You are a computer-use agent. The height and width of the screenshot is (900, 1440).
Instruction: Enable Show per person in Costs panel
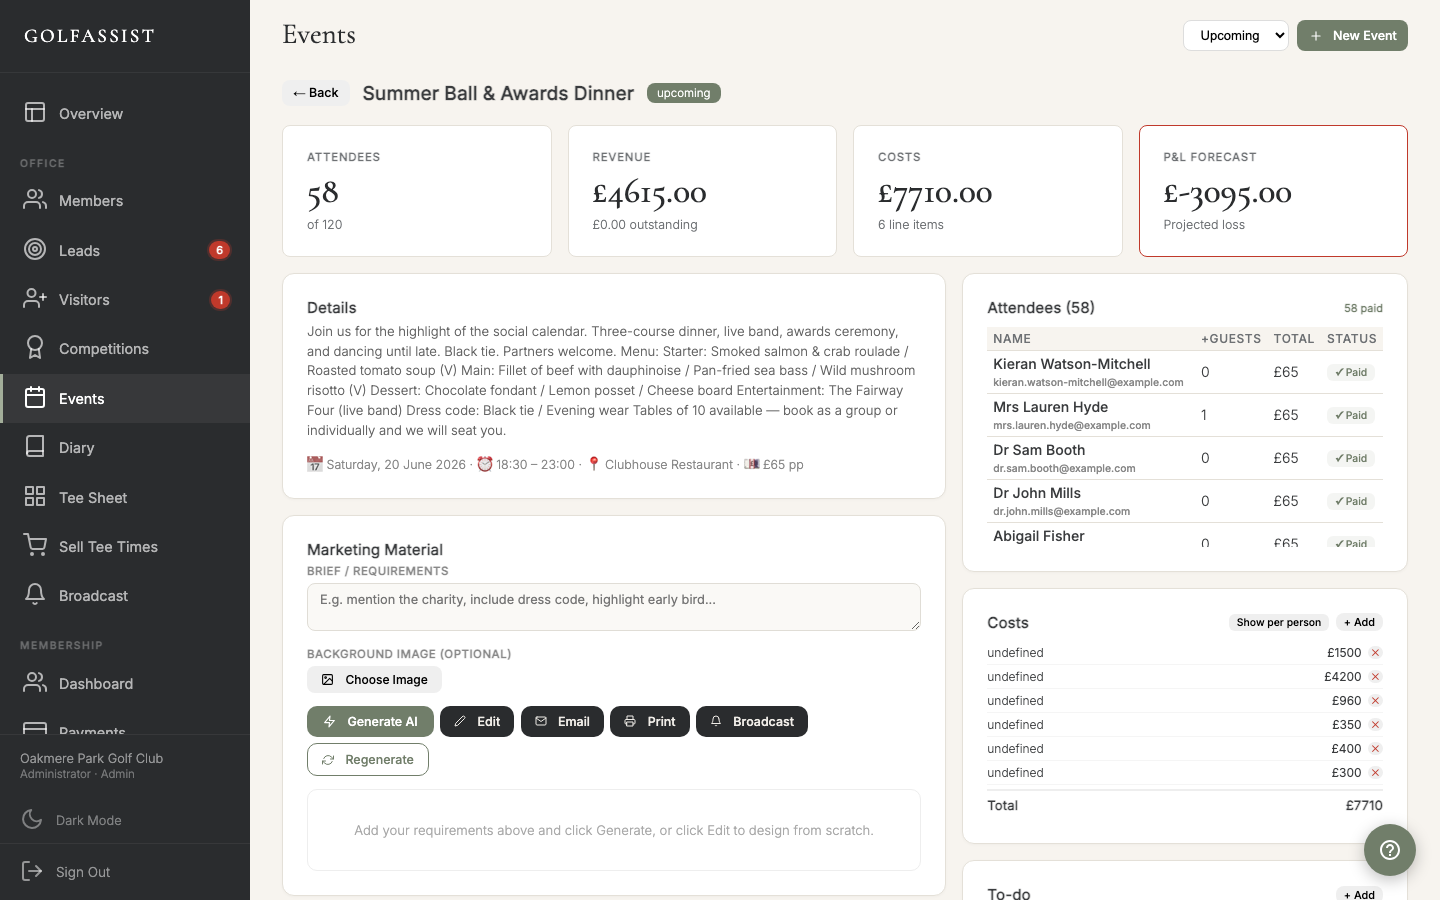1278,622
